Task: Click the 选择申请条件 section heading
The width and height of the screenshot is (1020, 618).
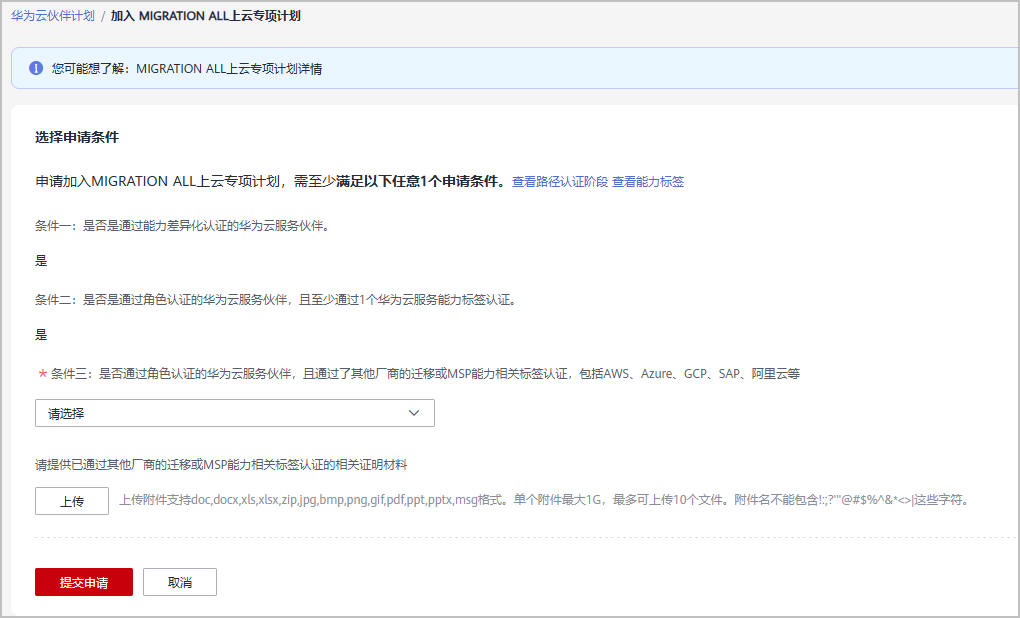Action: click(x=77, y=137)
